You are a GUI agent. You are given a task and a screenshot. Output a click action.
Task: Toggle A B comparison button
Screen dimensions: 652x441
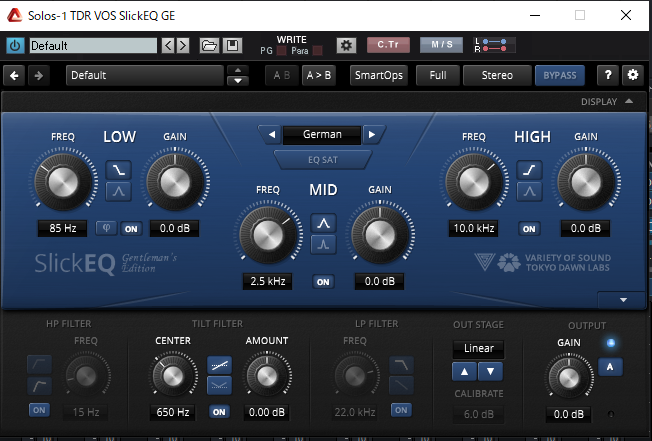282,75
